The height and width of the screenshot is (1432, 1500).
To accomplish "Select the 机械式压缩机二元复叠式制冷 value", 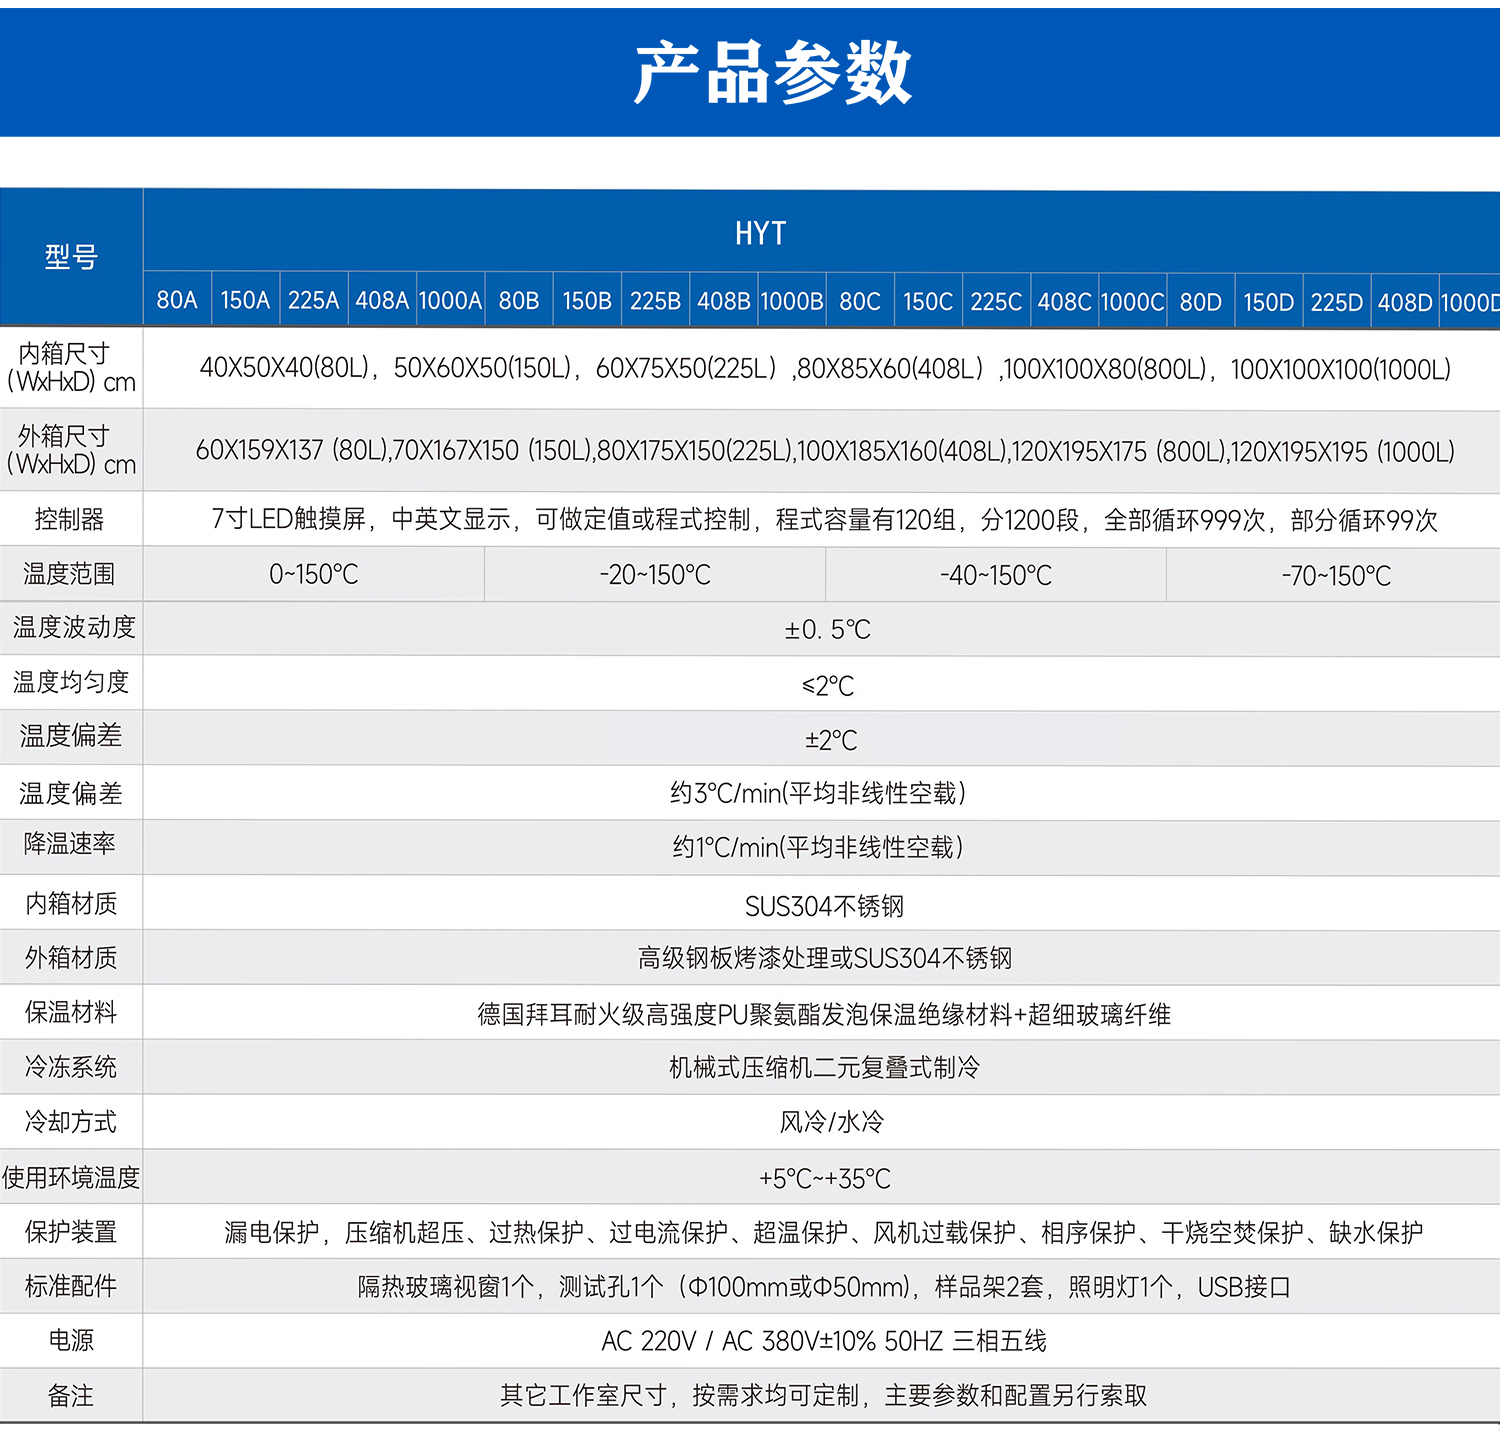I will pos(825,1068).
